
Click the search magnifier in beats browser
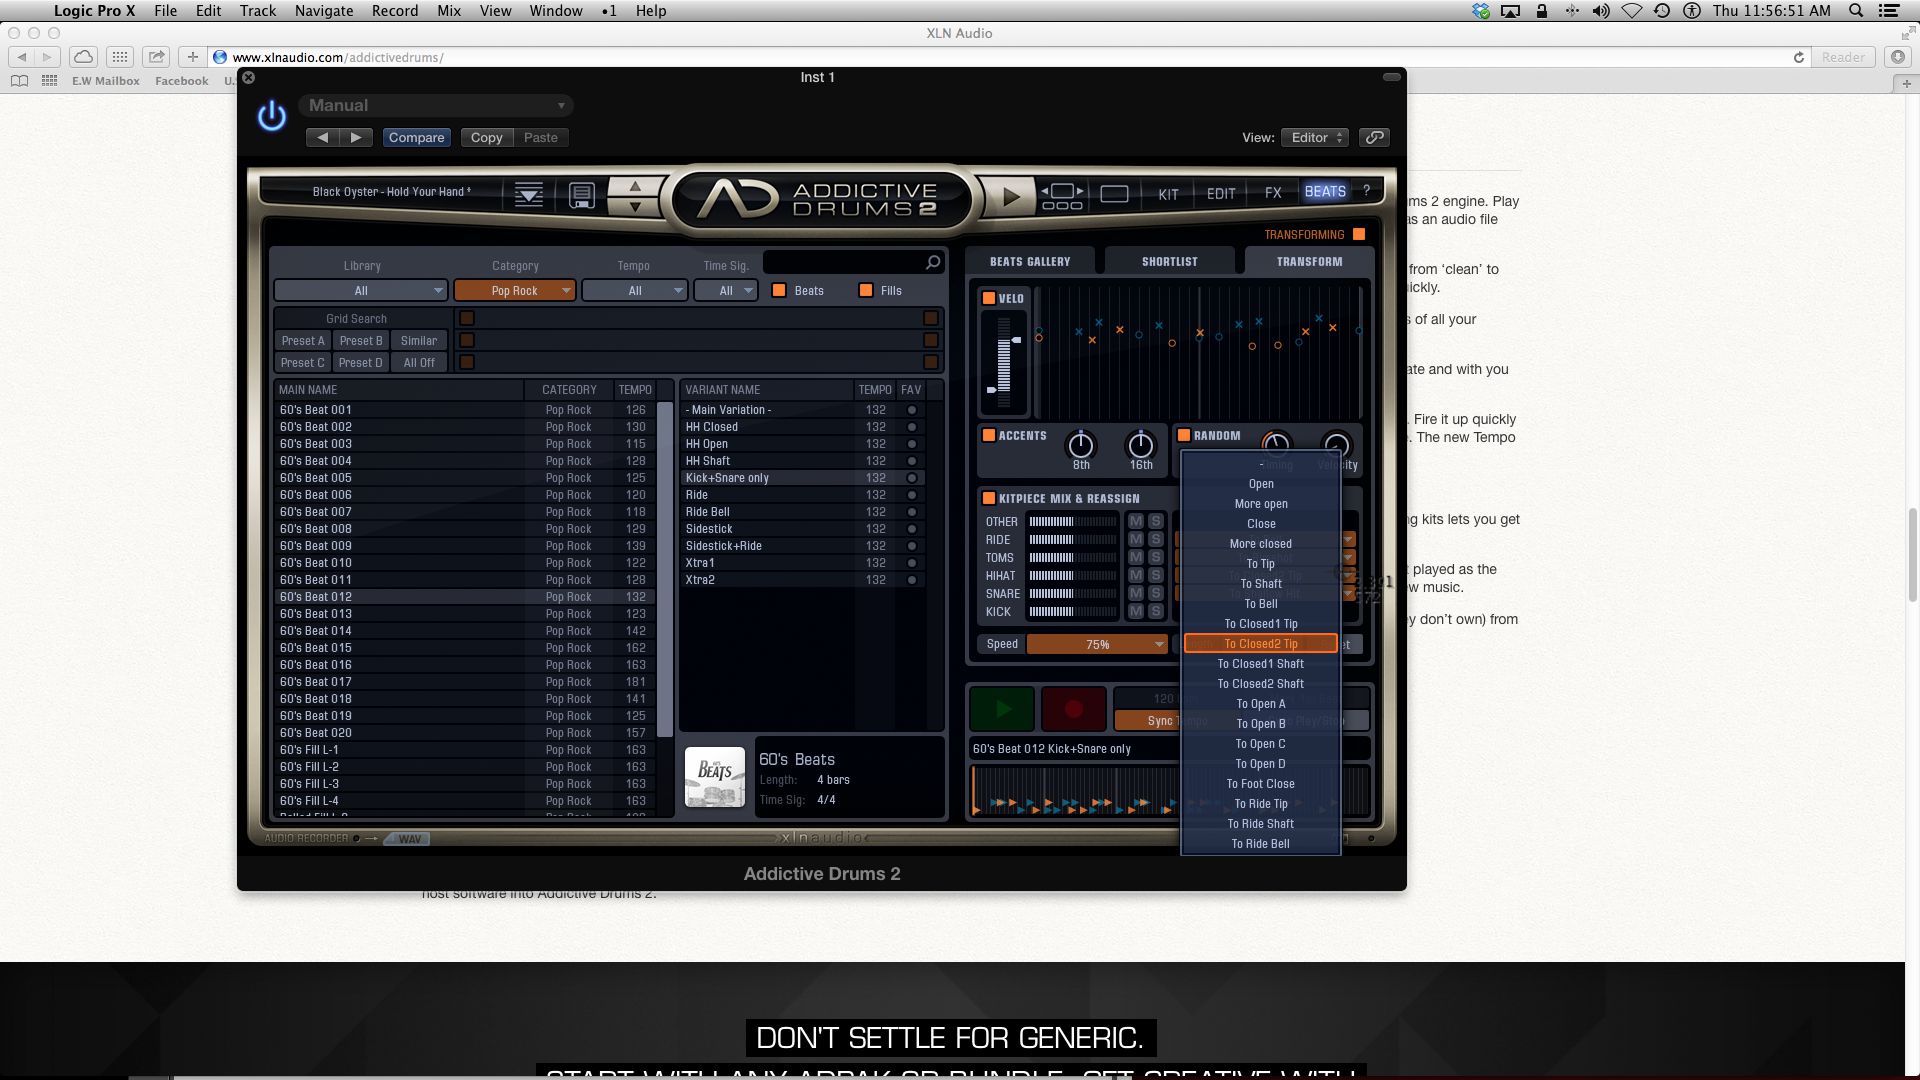pos(933,262)
